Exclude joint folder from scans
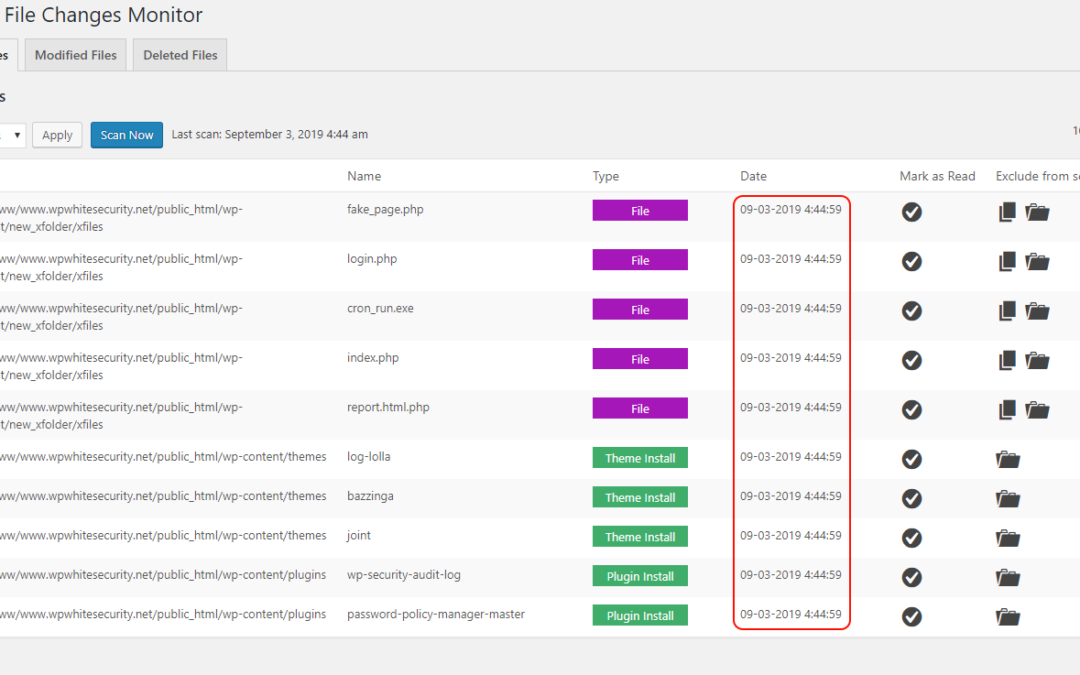 click(1008, 538)
